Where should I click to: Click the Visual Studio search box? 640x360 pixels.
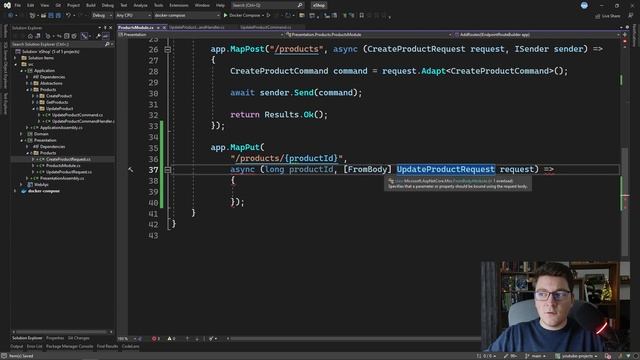pyautogui.click(x=267, y=5)
